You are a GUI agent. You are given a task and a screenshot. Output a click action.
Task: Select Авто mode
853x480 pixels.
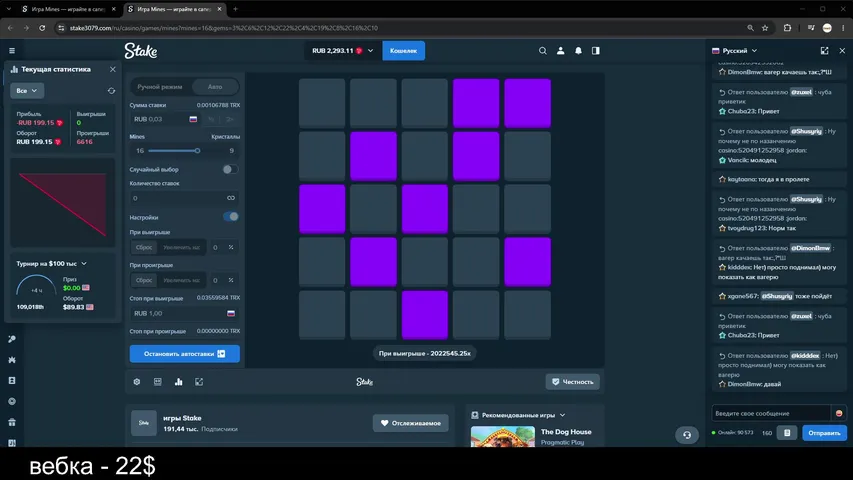point(215,87)
